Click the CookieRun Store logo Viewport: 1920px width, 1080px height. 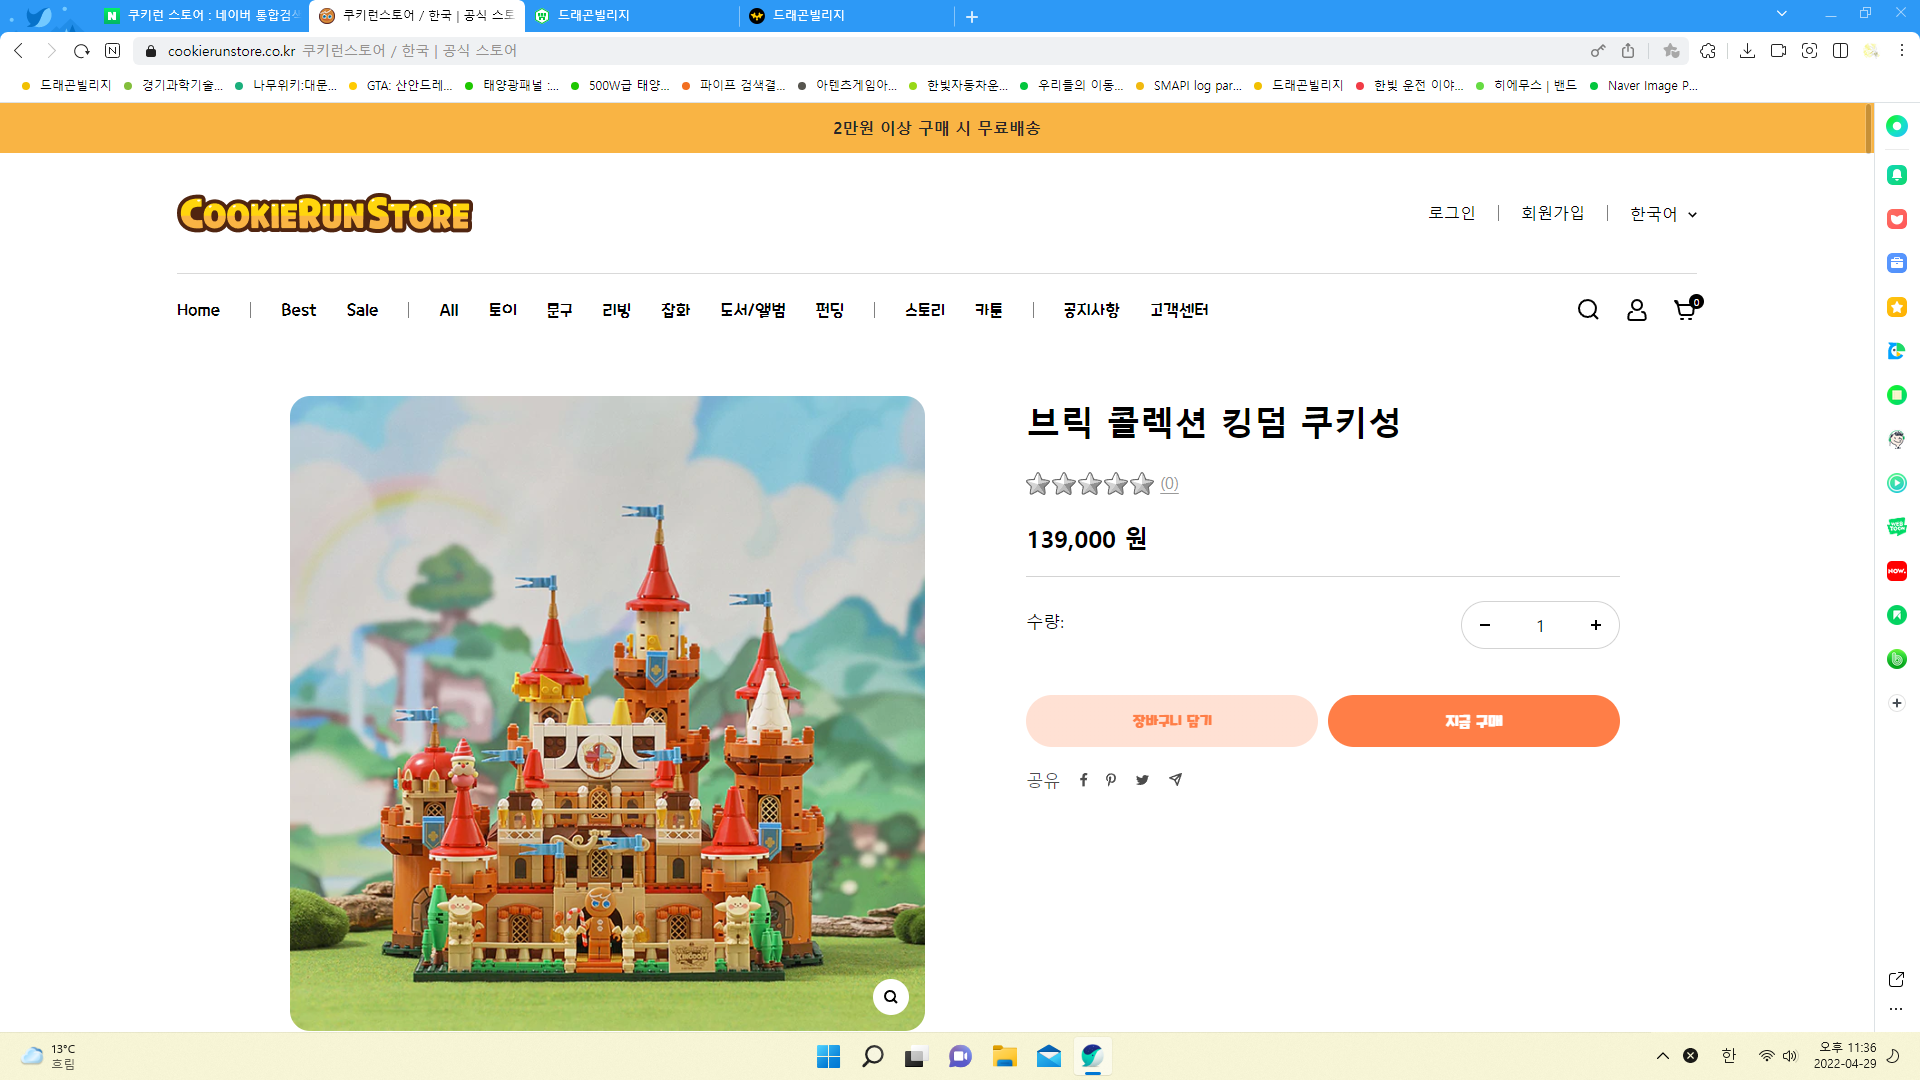[x=324, y=213]
